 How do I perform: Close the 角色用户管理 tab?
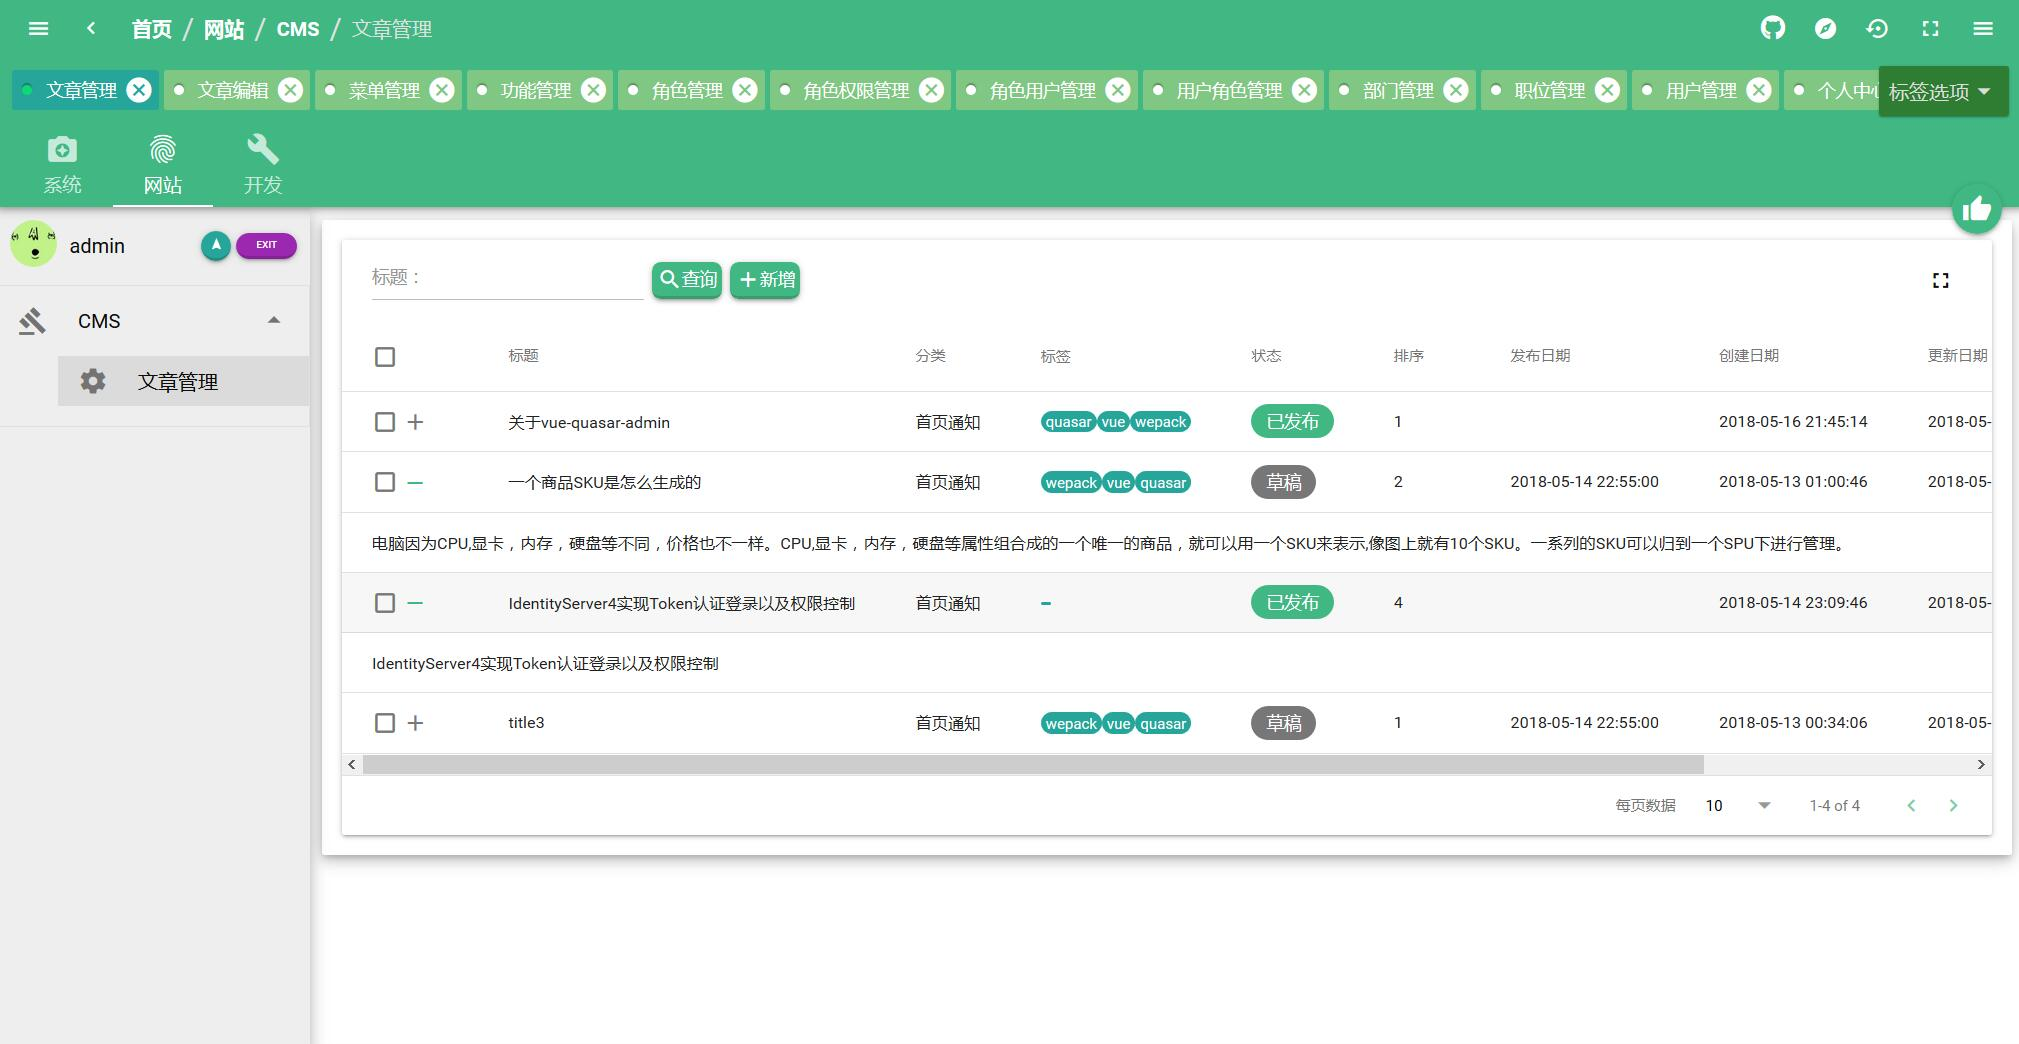click(x=1118, y=90)
